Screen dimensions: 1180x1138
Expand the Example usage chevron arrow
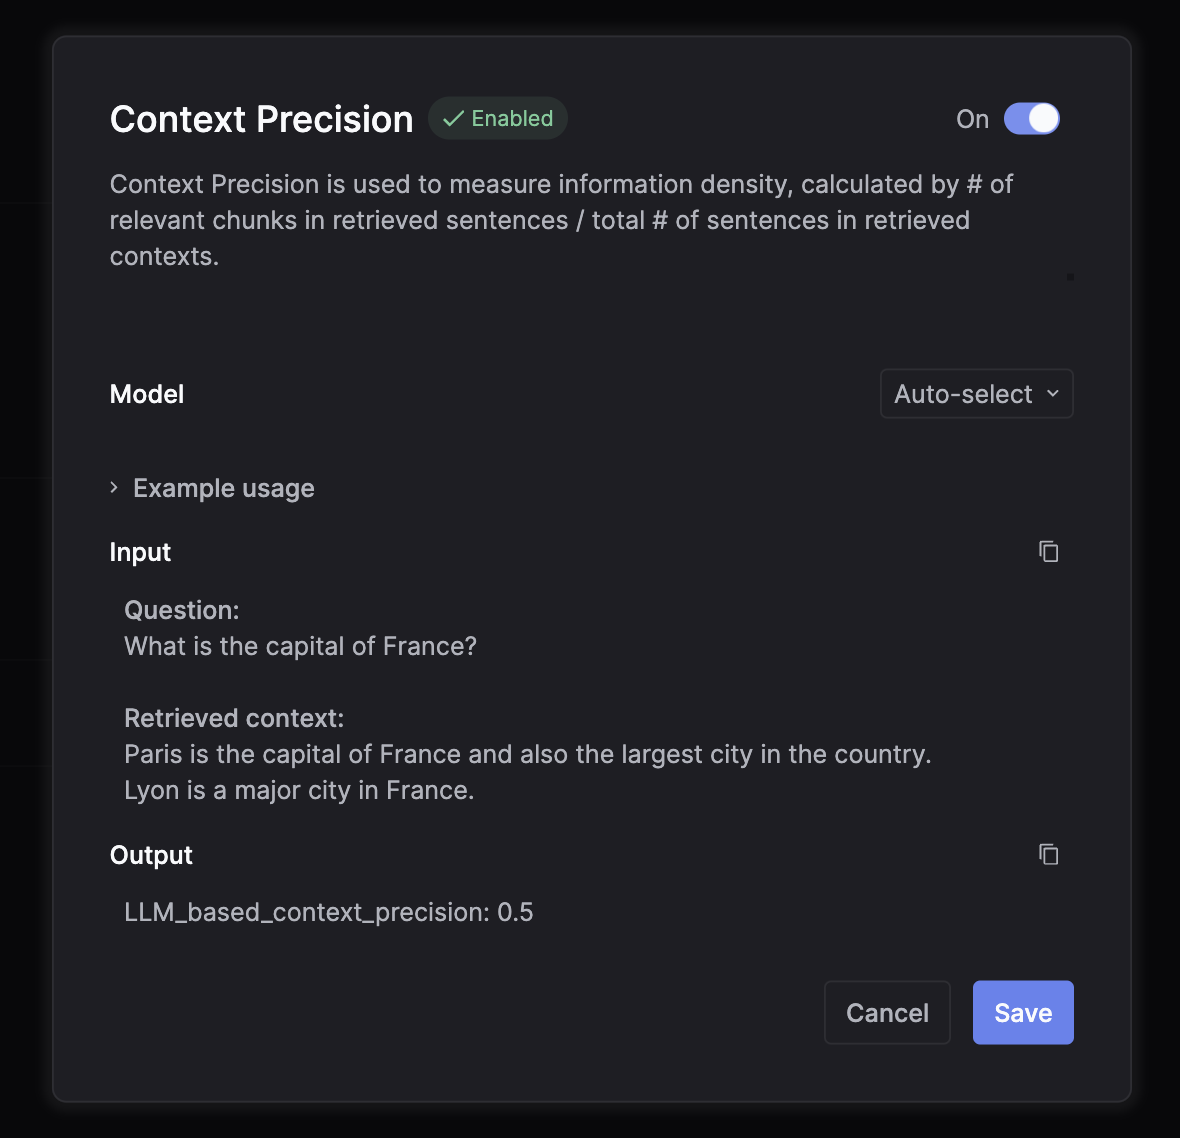point(114,488)
